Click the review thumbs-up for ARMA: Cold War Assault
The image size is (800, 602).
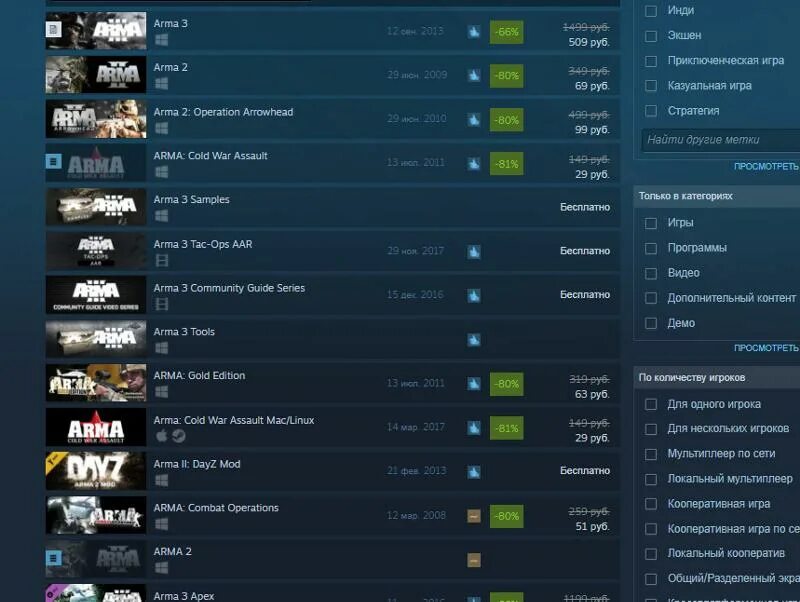[473, 164]
